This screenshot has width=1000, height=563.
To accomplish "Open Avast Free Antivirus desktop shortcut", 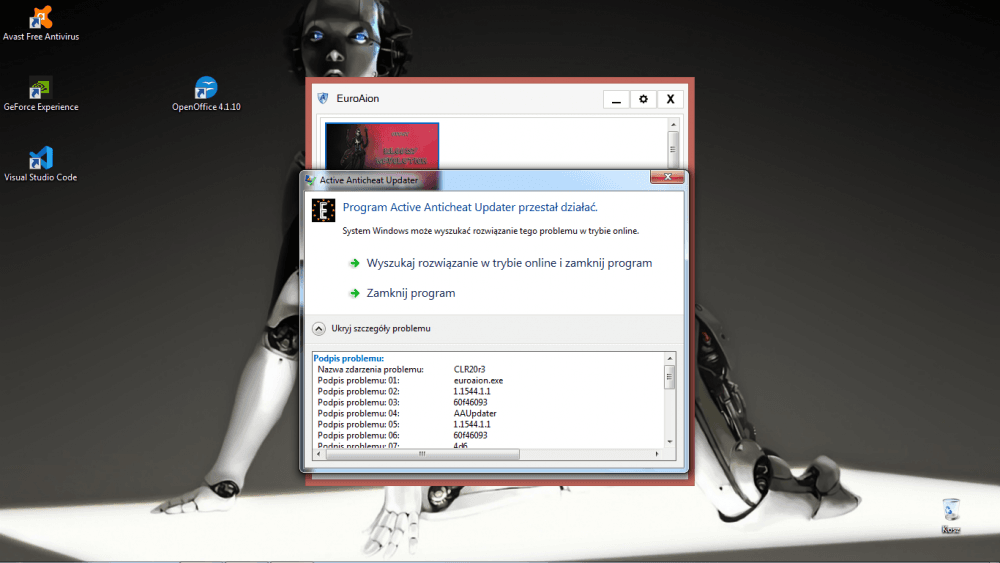I will pyautogui.click(x=41, y=18).
